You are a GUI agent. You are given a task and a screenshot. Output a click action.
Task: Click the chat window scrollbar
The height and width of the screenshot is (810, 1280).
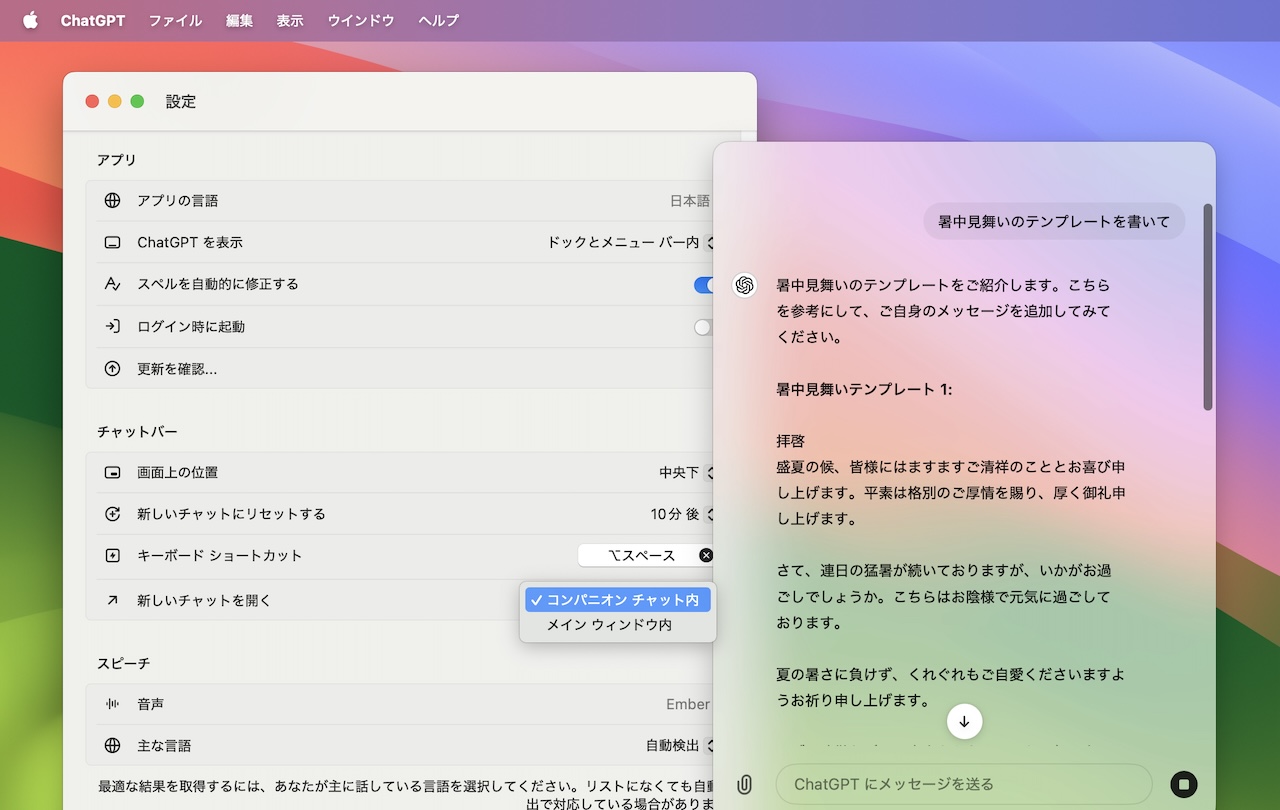click(1208, 307)
